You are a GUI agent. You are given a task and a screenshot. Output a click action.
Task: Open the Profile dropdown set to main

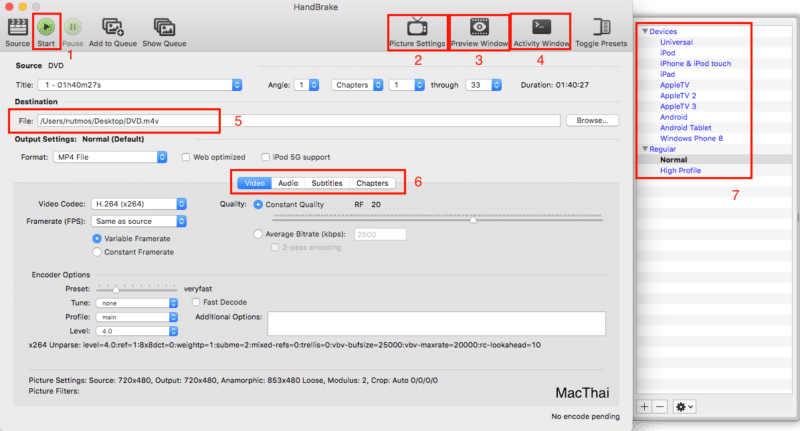[137, 317]
